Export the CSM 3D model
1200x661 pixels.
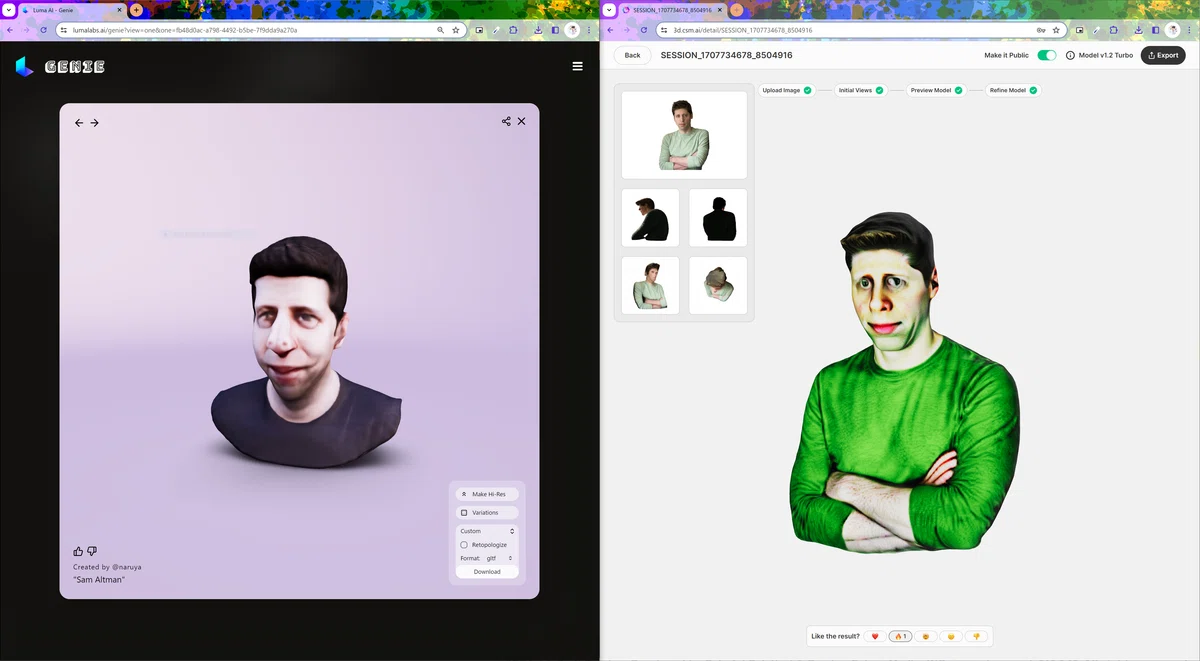[x=1163, y=55]
